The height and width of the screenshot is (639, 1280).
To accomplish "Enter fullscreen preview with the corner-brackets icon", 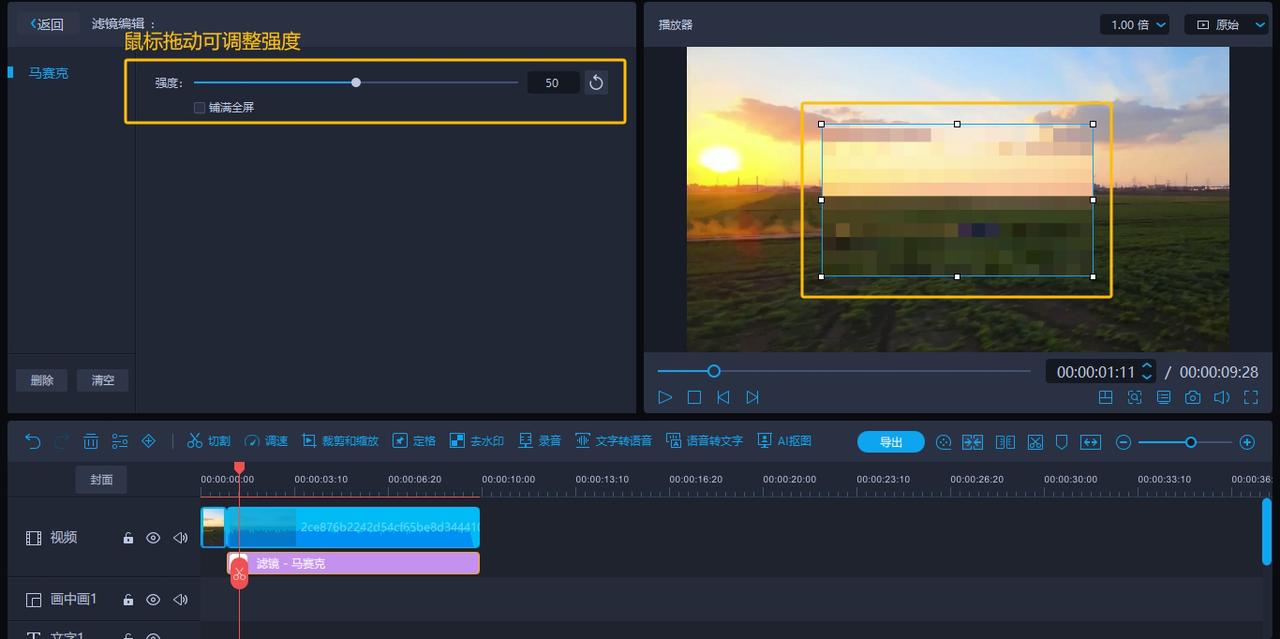I will pyautogui.click(x=1251, y=397).
